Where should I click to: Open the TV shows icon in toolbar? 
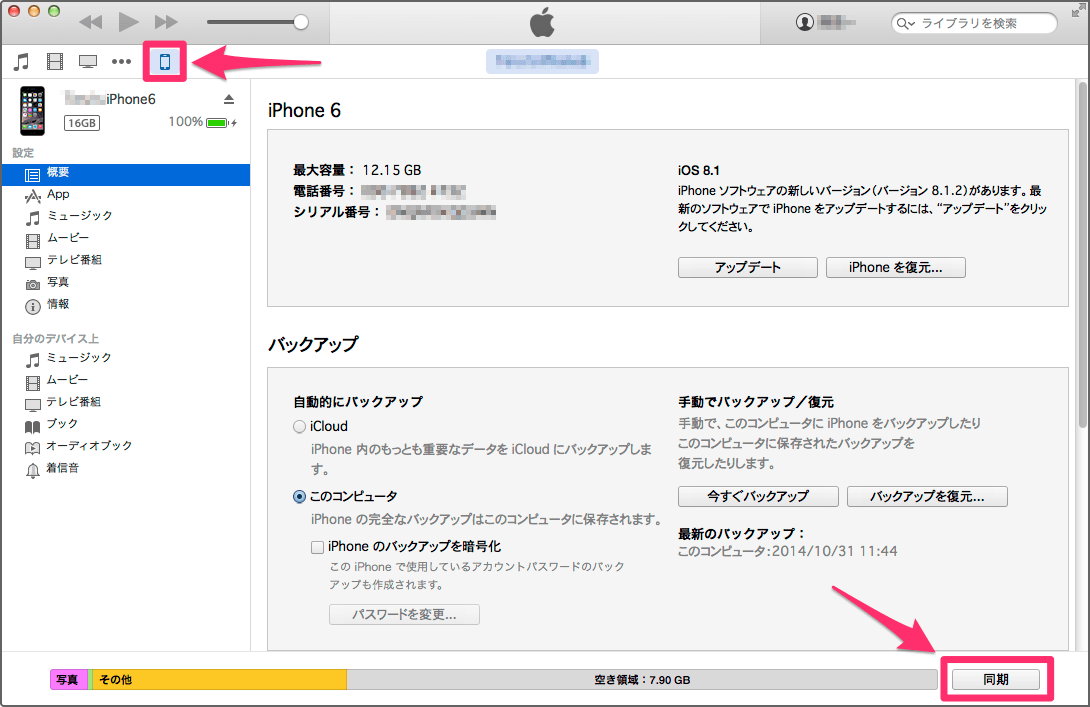click(88, 61)
